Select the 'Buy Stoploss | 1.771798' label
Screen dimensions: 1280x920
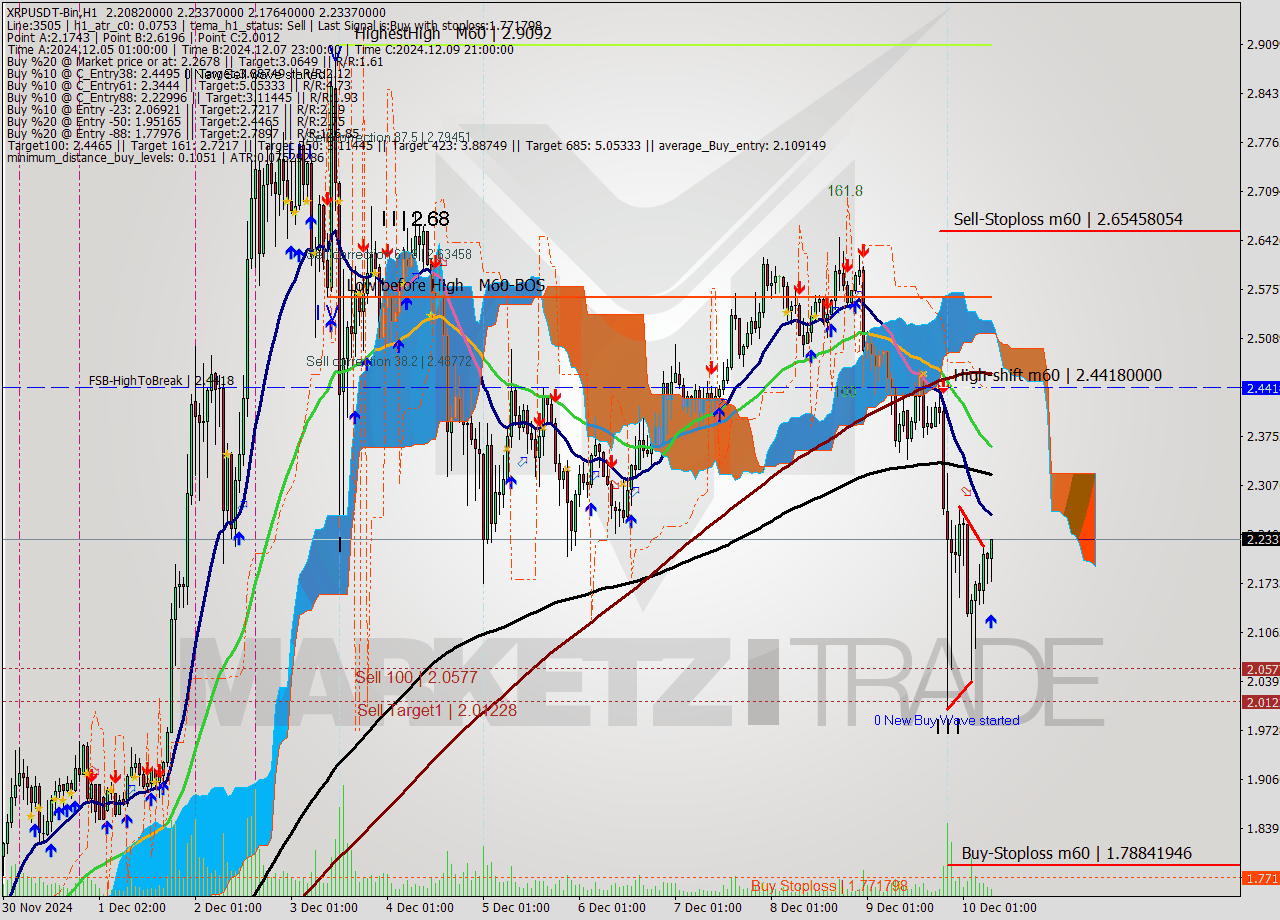pyautogui.click(x=829, y=886)
